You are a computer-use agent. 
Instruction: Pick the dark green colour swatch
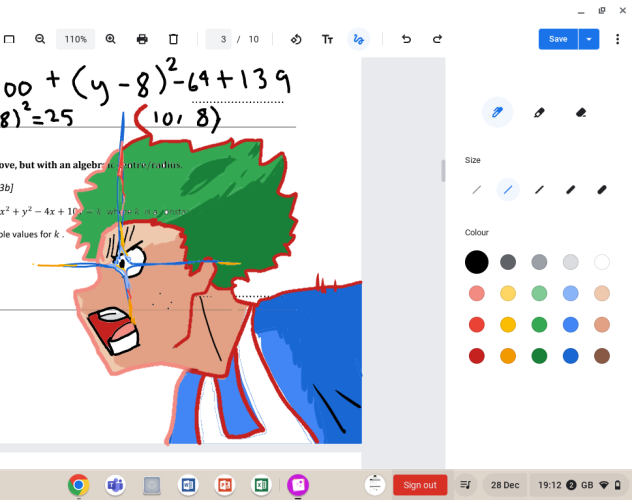539,356
